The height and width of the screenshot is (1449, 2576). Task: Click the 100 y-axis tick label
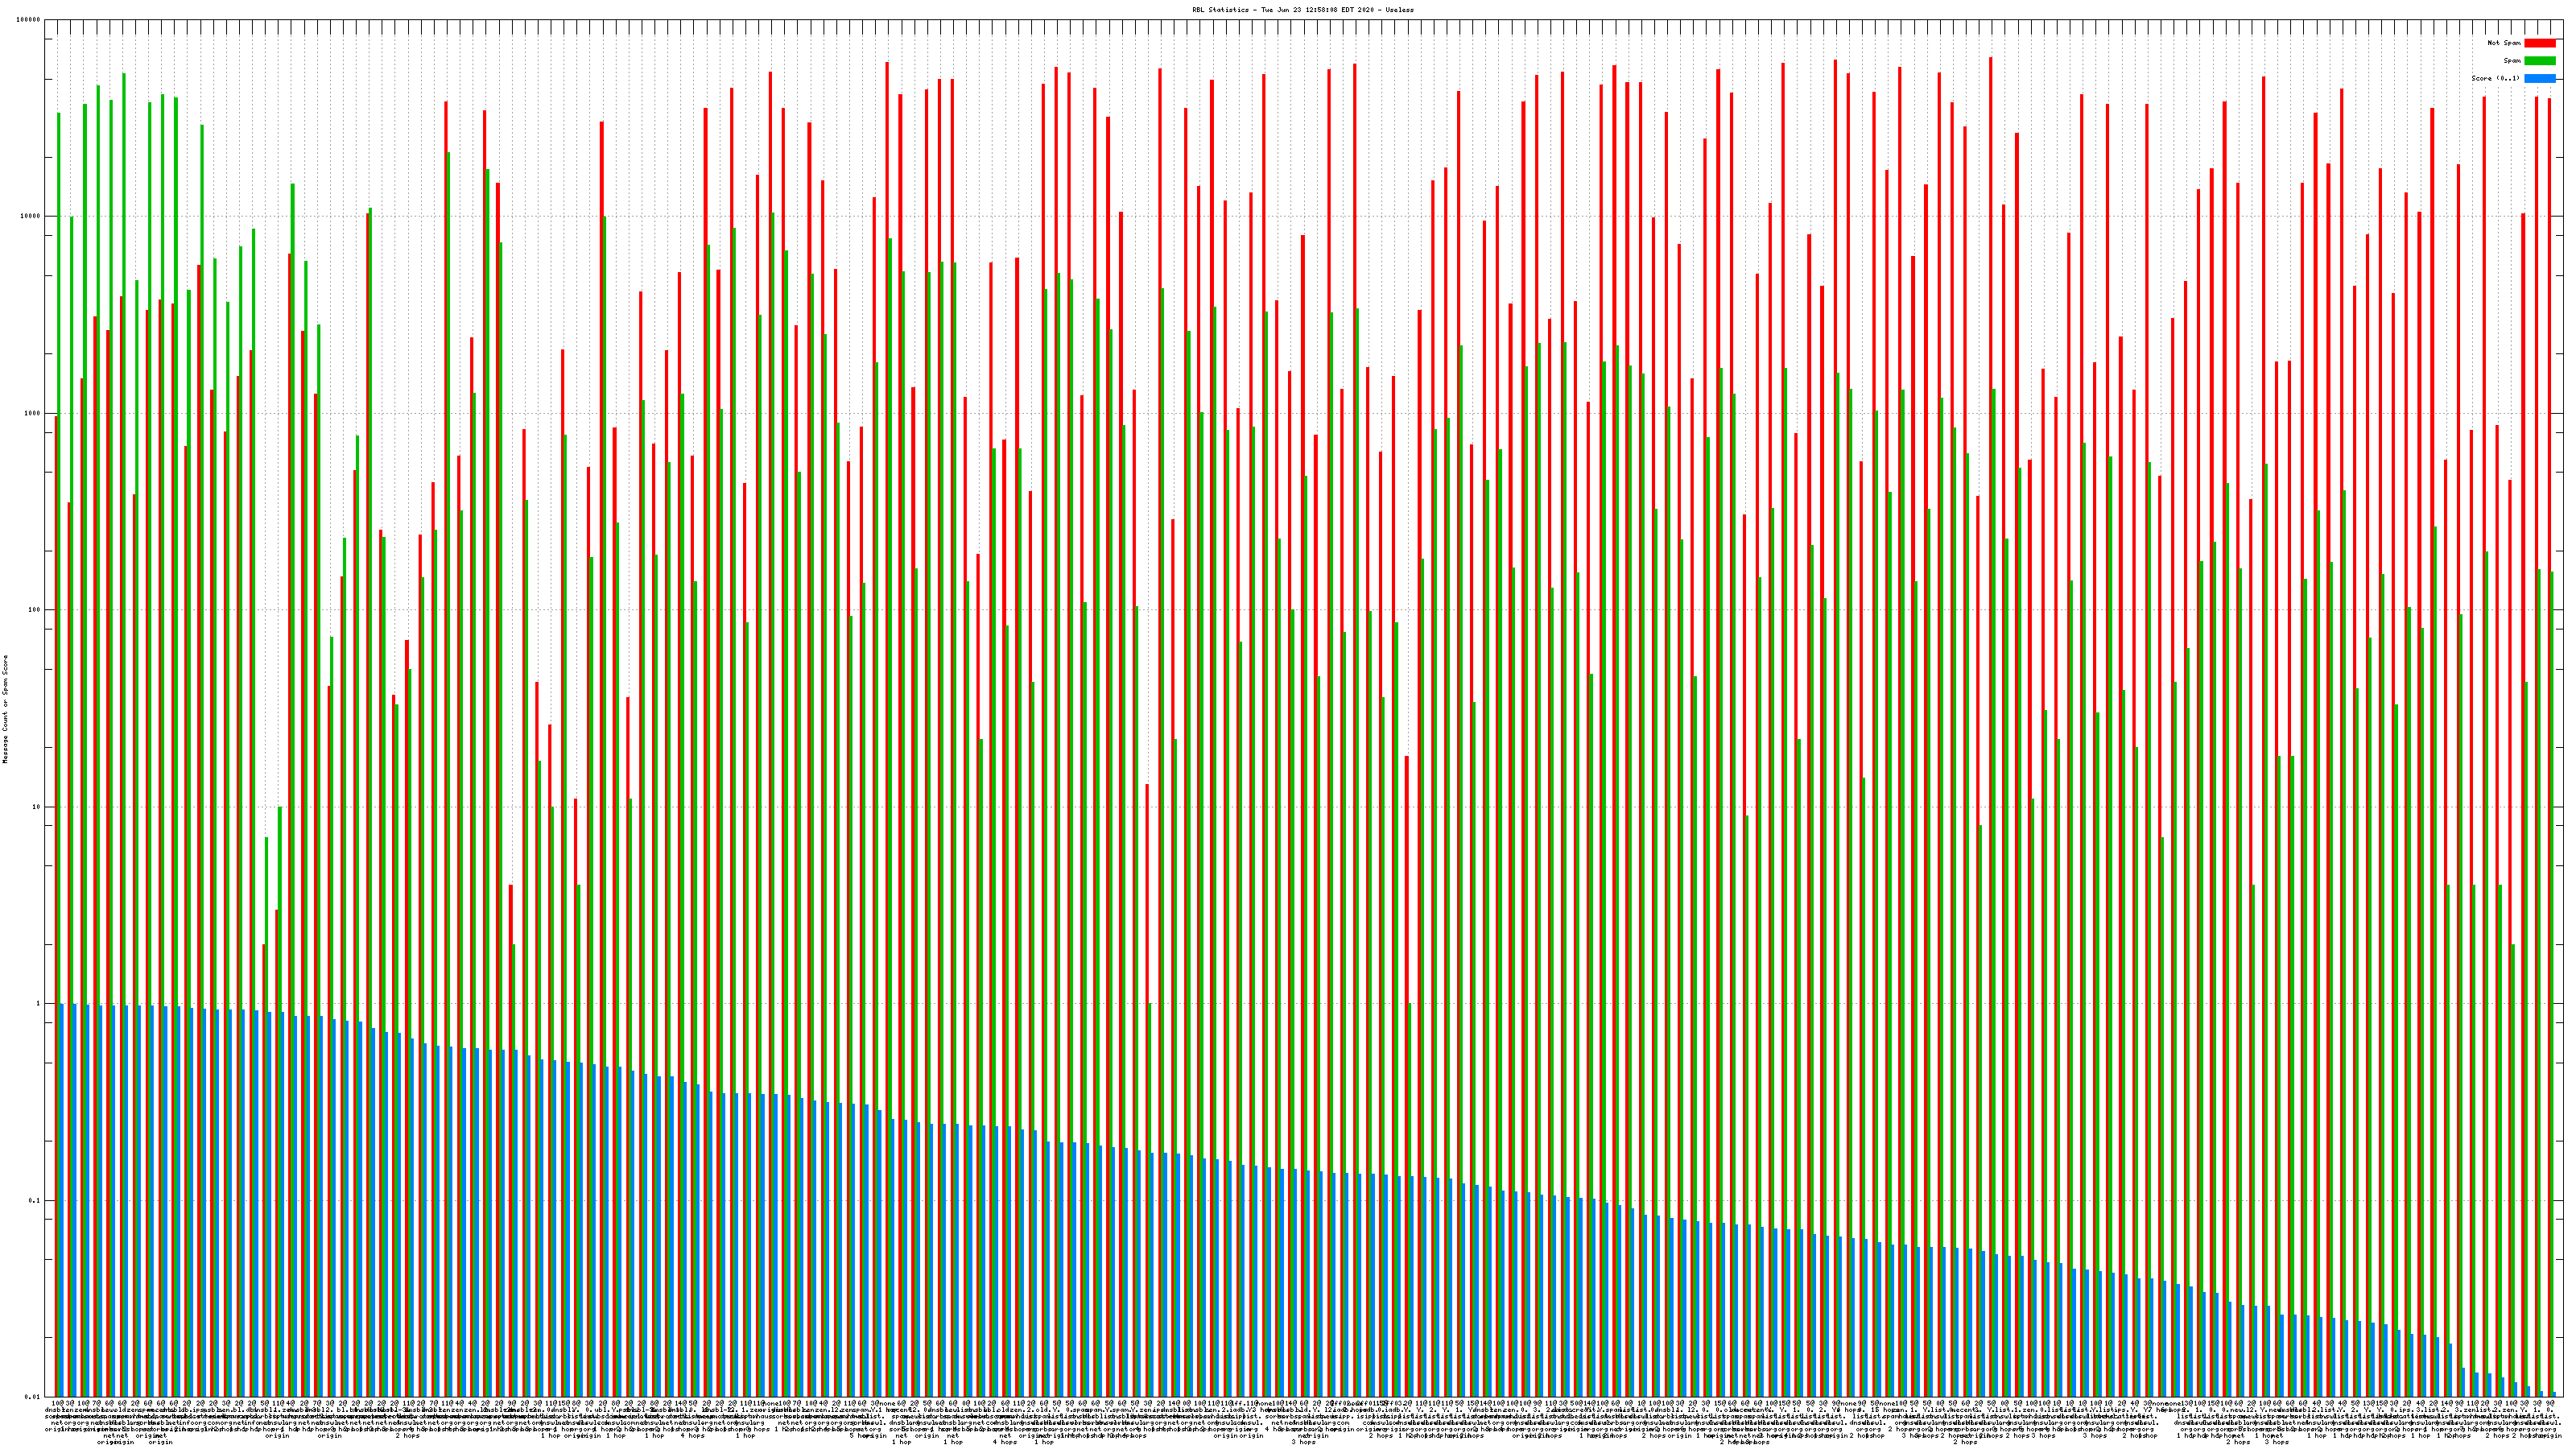pos(35,610)
